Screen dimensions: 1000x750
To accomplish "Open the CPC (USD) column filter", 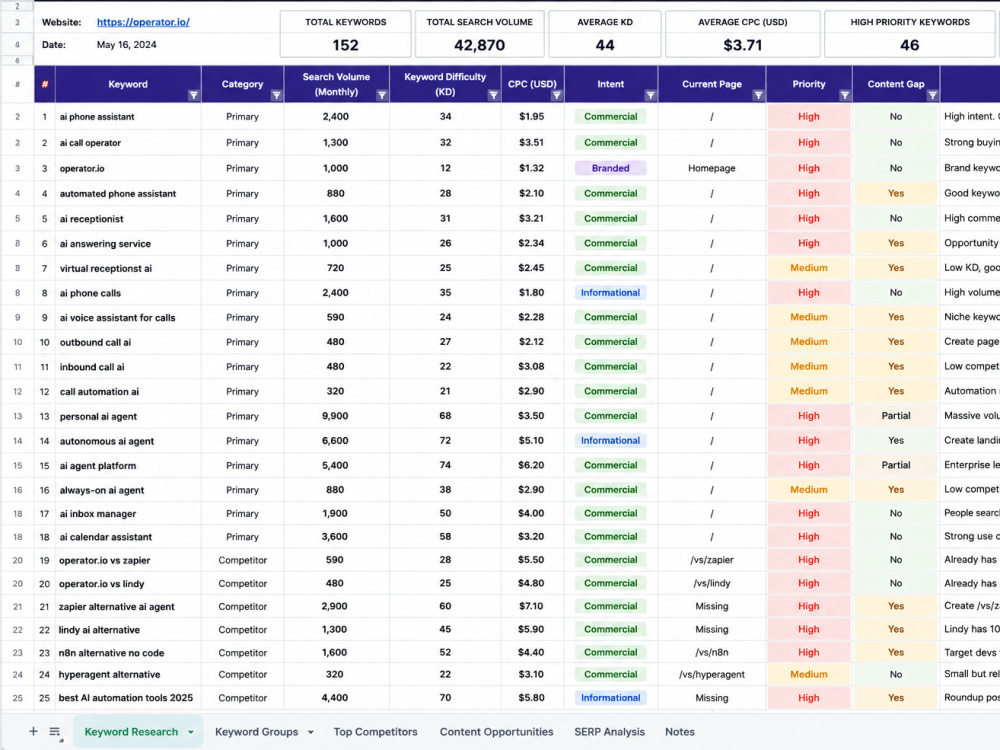I will 557,96.
